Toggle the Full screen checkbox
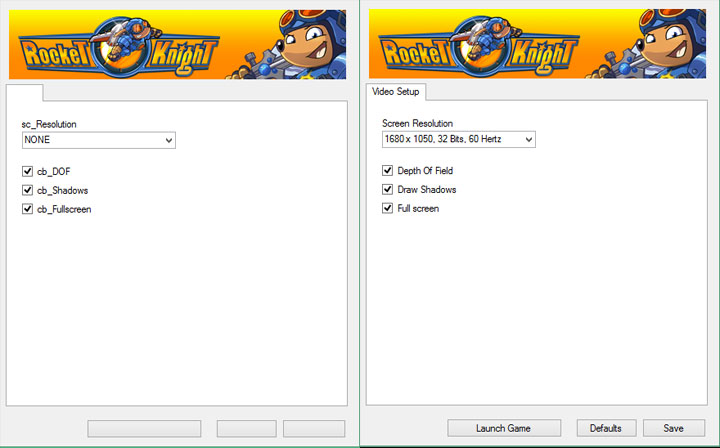This screenshot has width=720, height=448. pyautogui.click(x=388, y=208)
